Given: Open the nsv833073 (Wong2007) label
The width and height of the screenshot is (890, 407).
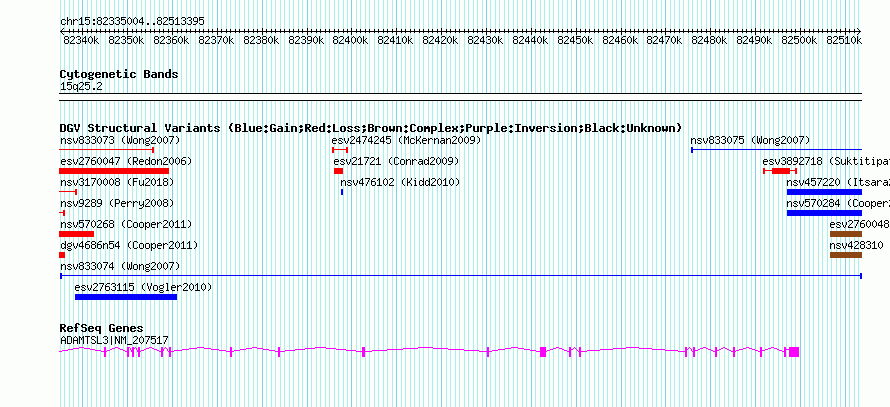Looking at the screenshot, I should [x=120, y=140].
